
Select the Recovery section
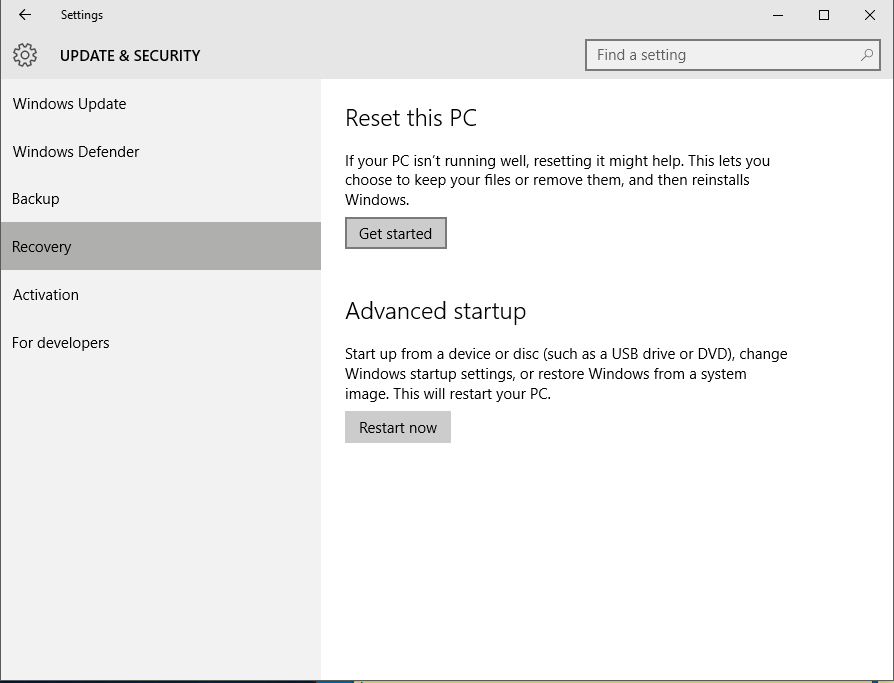(160, 246)
